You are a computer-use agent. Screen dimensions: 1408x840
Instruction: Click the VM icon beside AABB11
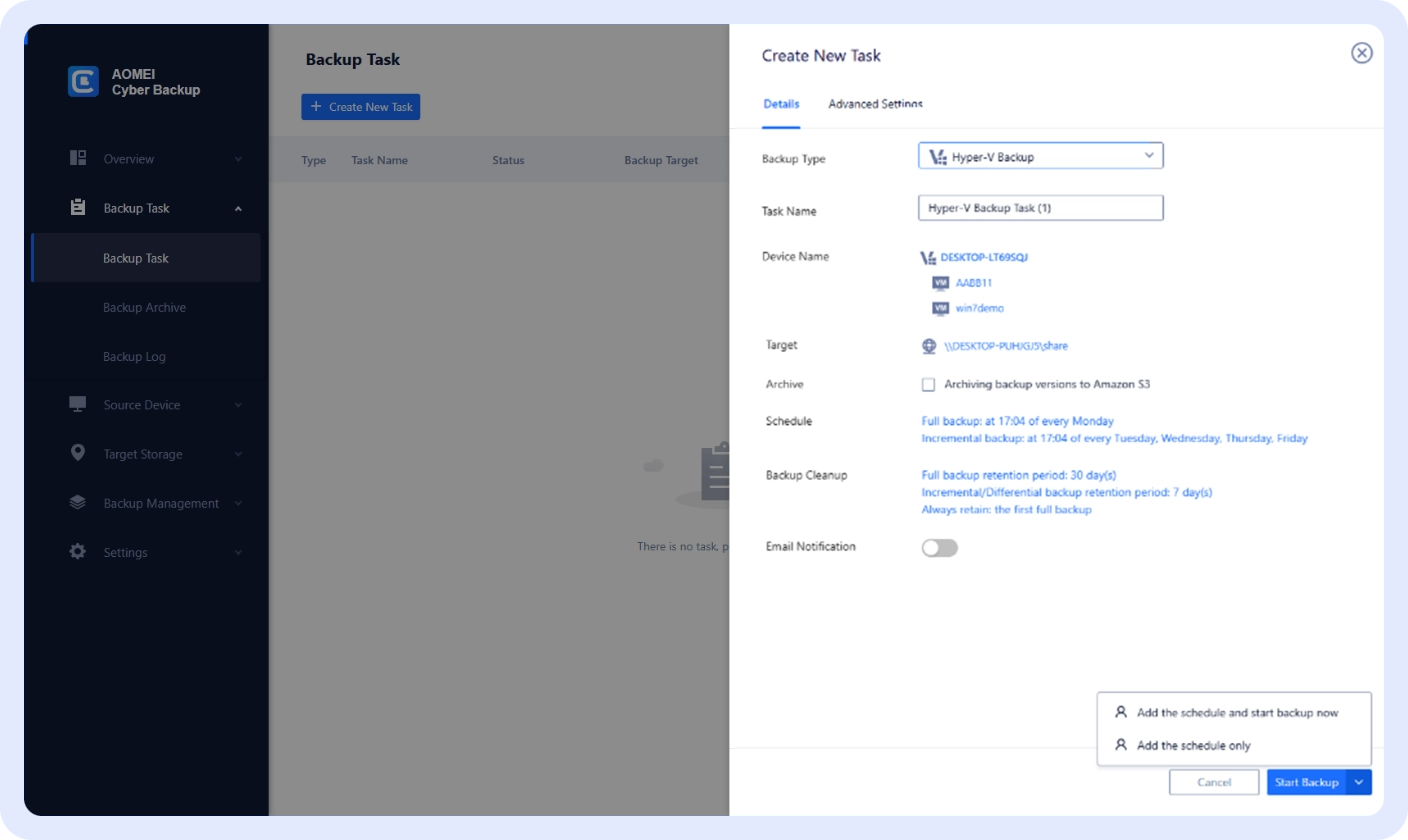pyautogui.click(x=940, y=283)
